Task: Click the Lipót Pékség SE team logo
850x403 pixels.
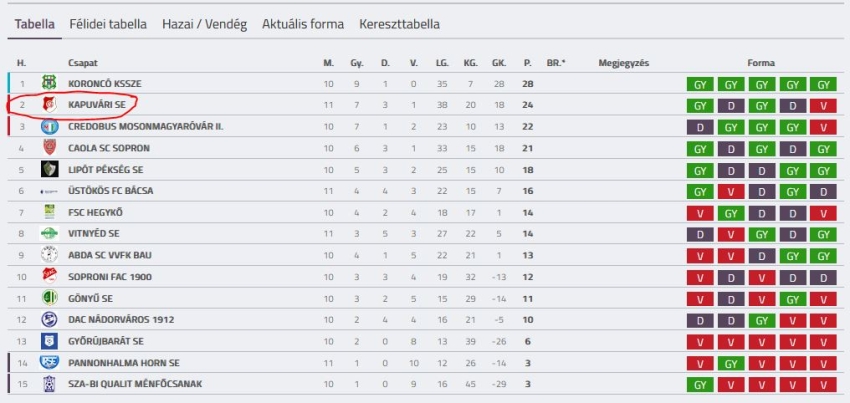Action: (x=50, y=169)
